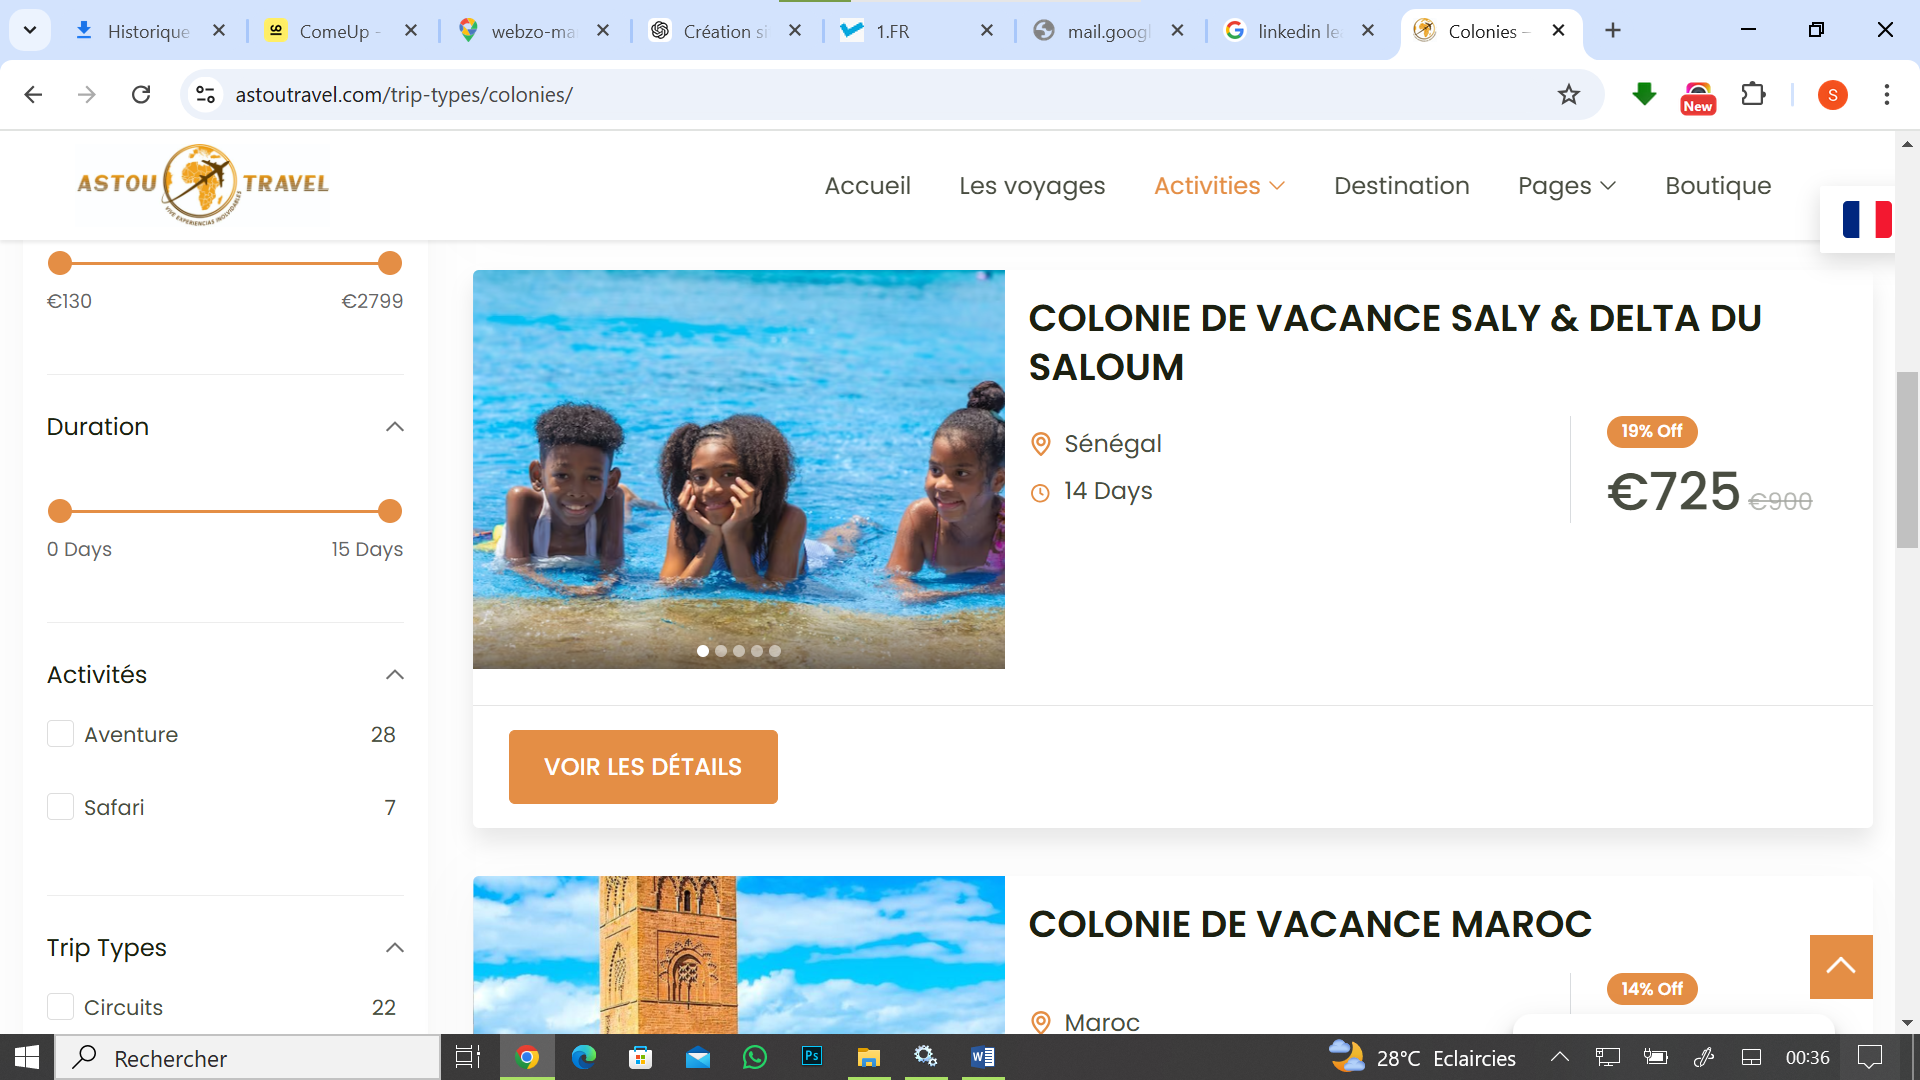Switch language via the French flag
The height and width of the screenshot is (1080, 1920).
click(x=1866, y=219)
